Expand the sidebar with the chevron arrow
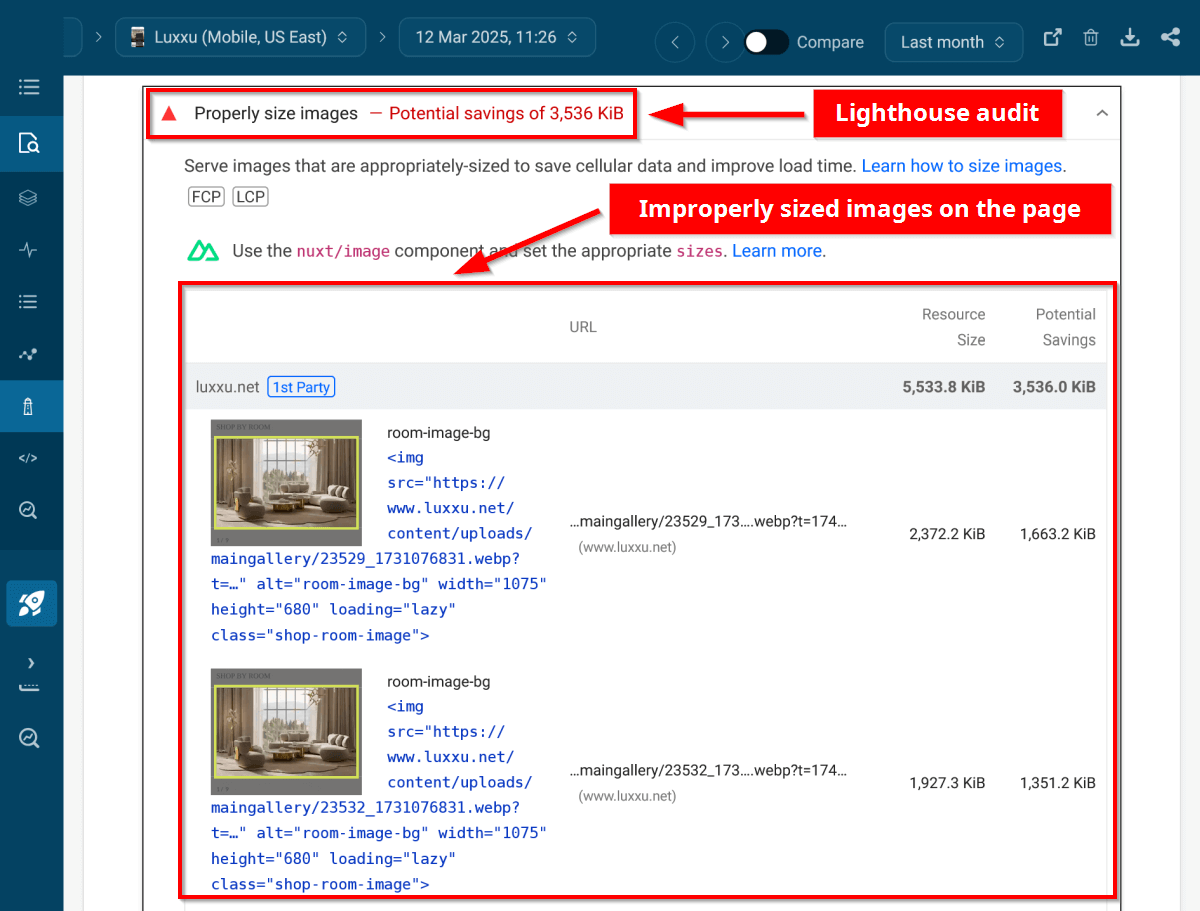The width and height of the screenshot is (1200, 911). coord(31,662)
